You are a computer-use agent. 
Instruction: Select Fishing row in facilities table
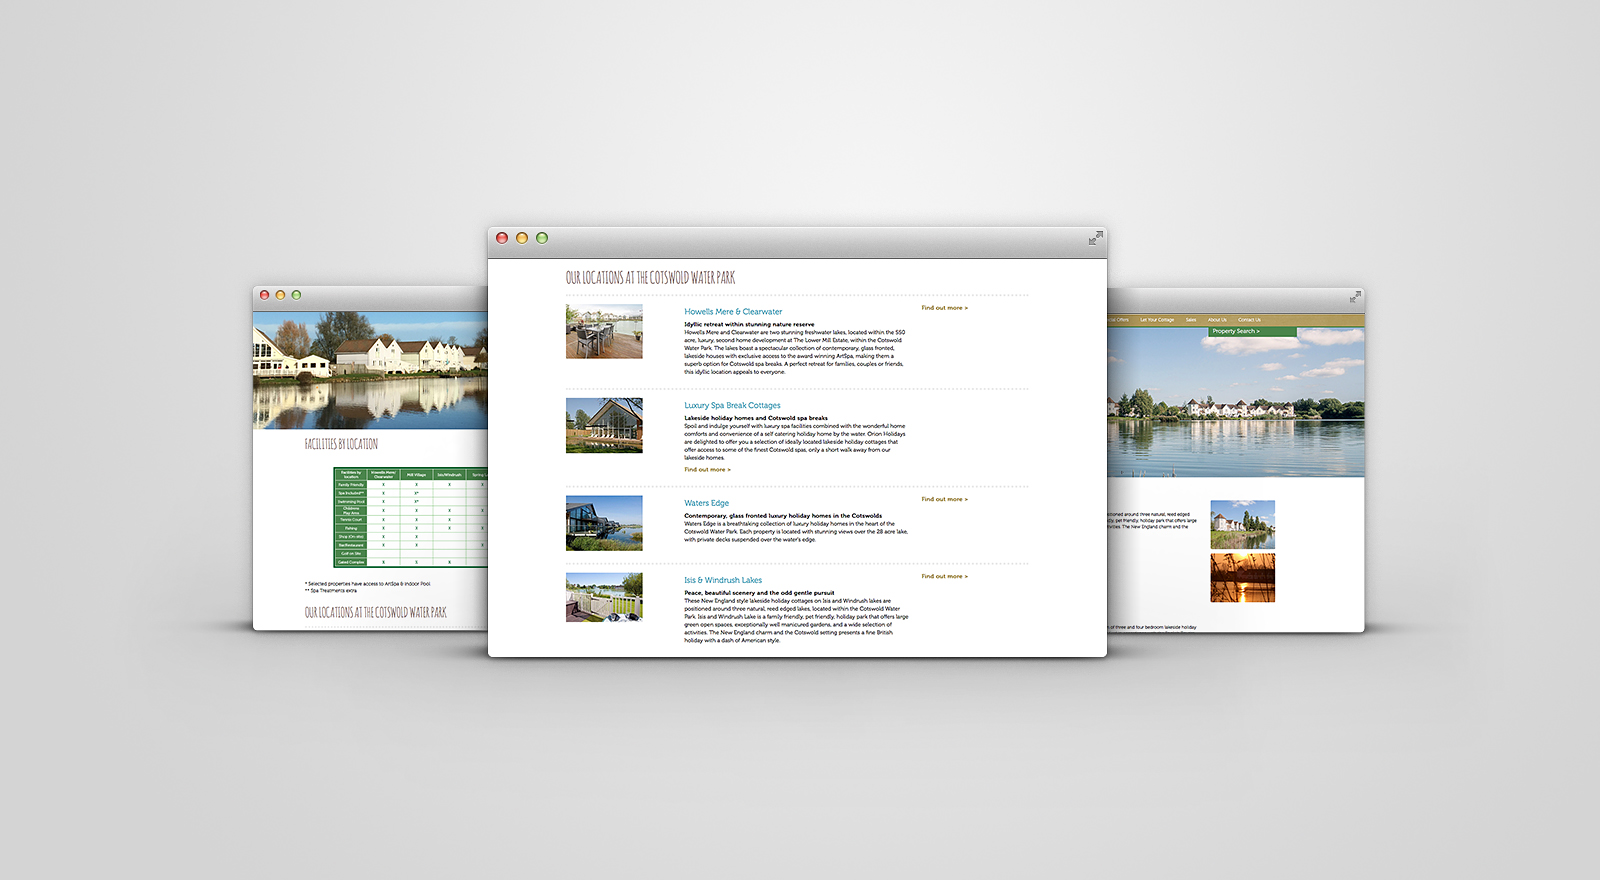(x=410, y=528)
